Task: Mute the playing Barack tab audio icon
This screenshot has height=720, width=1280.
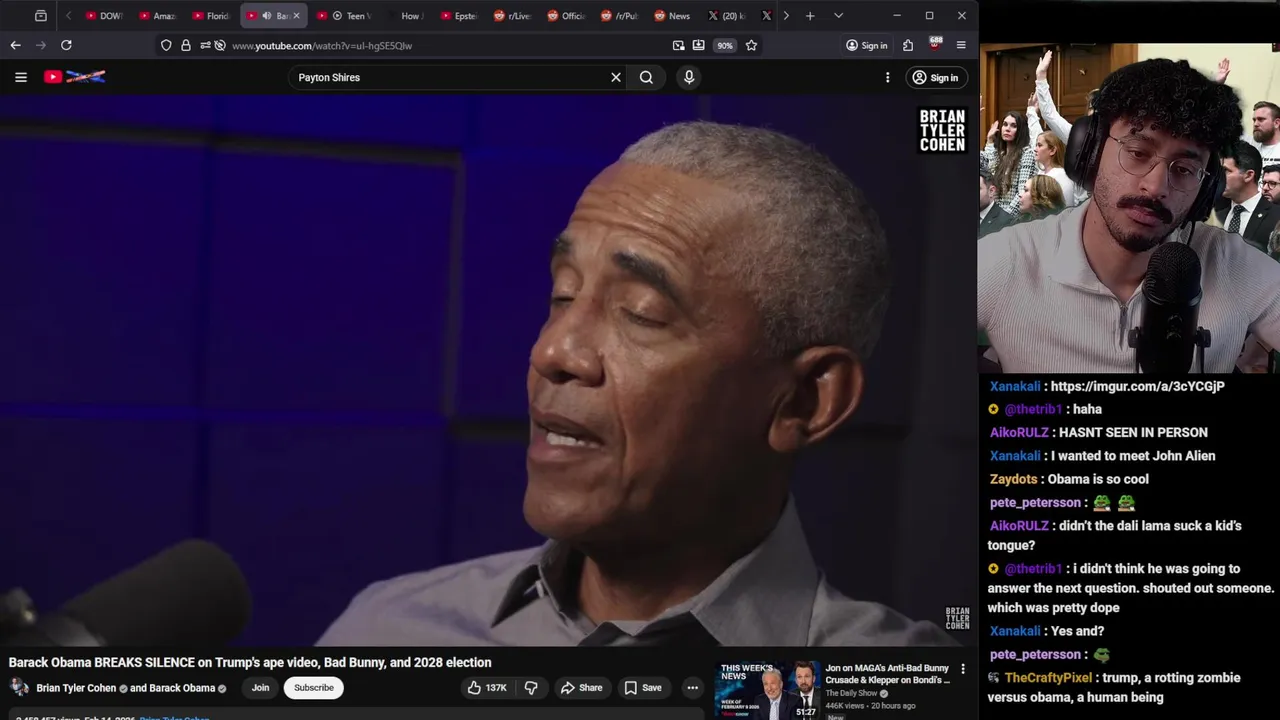Action: pos(267,16)
